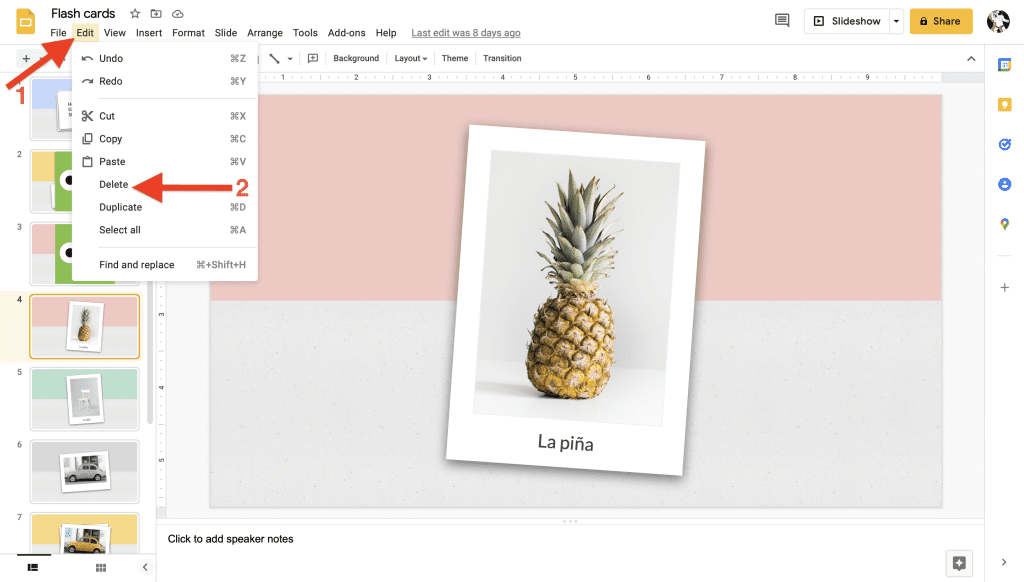Select the slide 6 car thumbnail
The height and width of the screenshot is (582, 1024).
point(85,470)
